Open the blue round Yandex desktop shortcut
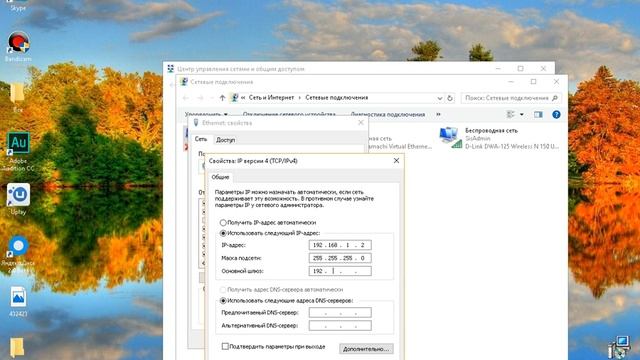 pos(18,246)
